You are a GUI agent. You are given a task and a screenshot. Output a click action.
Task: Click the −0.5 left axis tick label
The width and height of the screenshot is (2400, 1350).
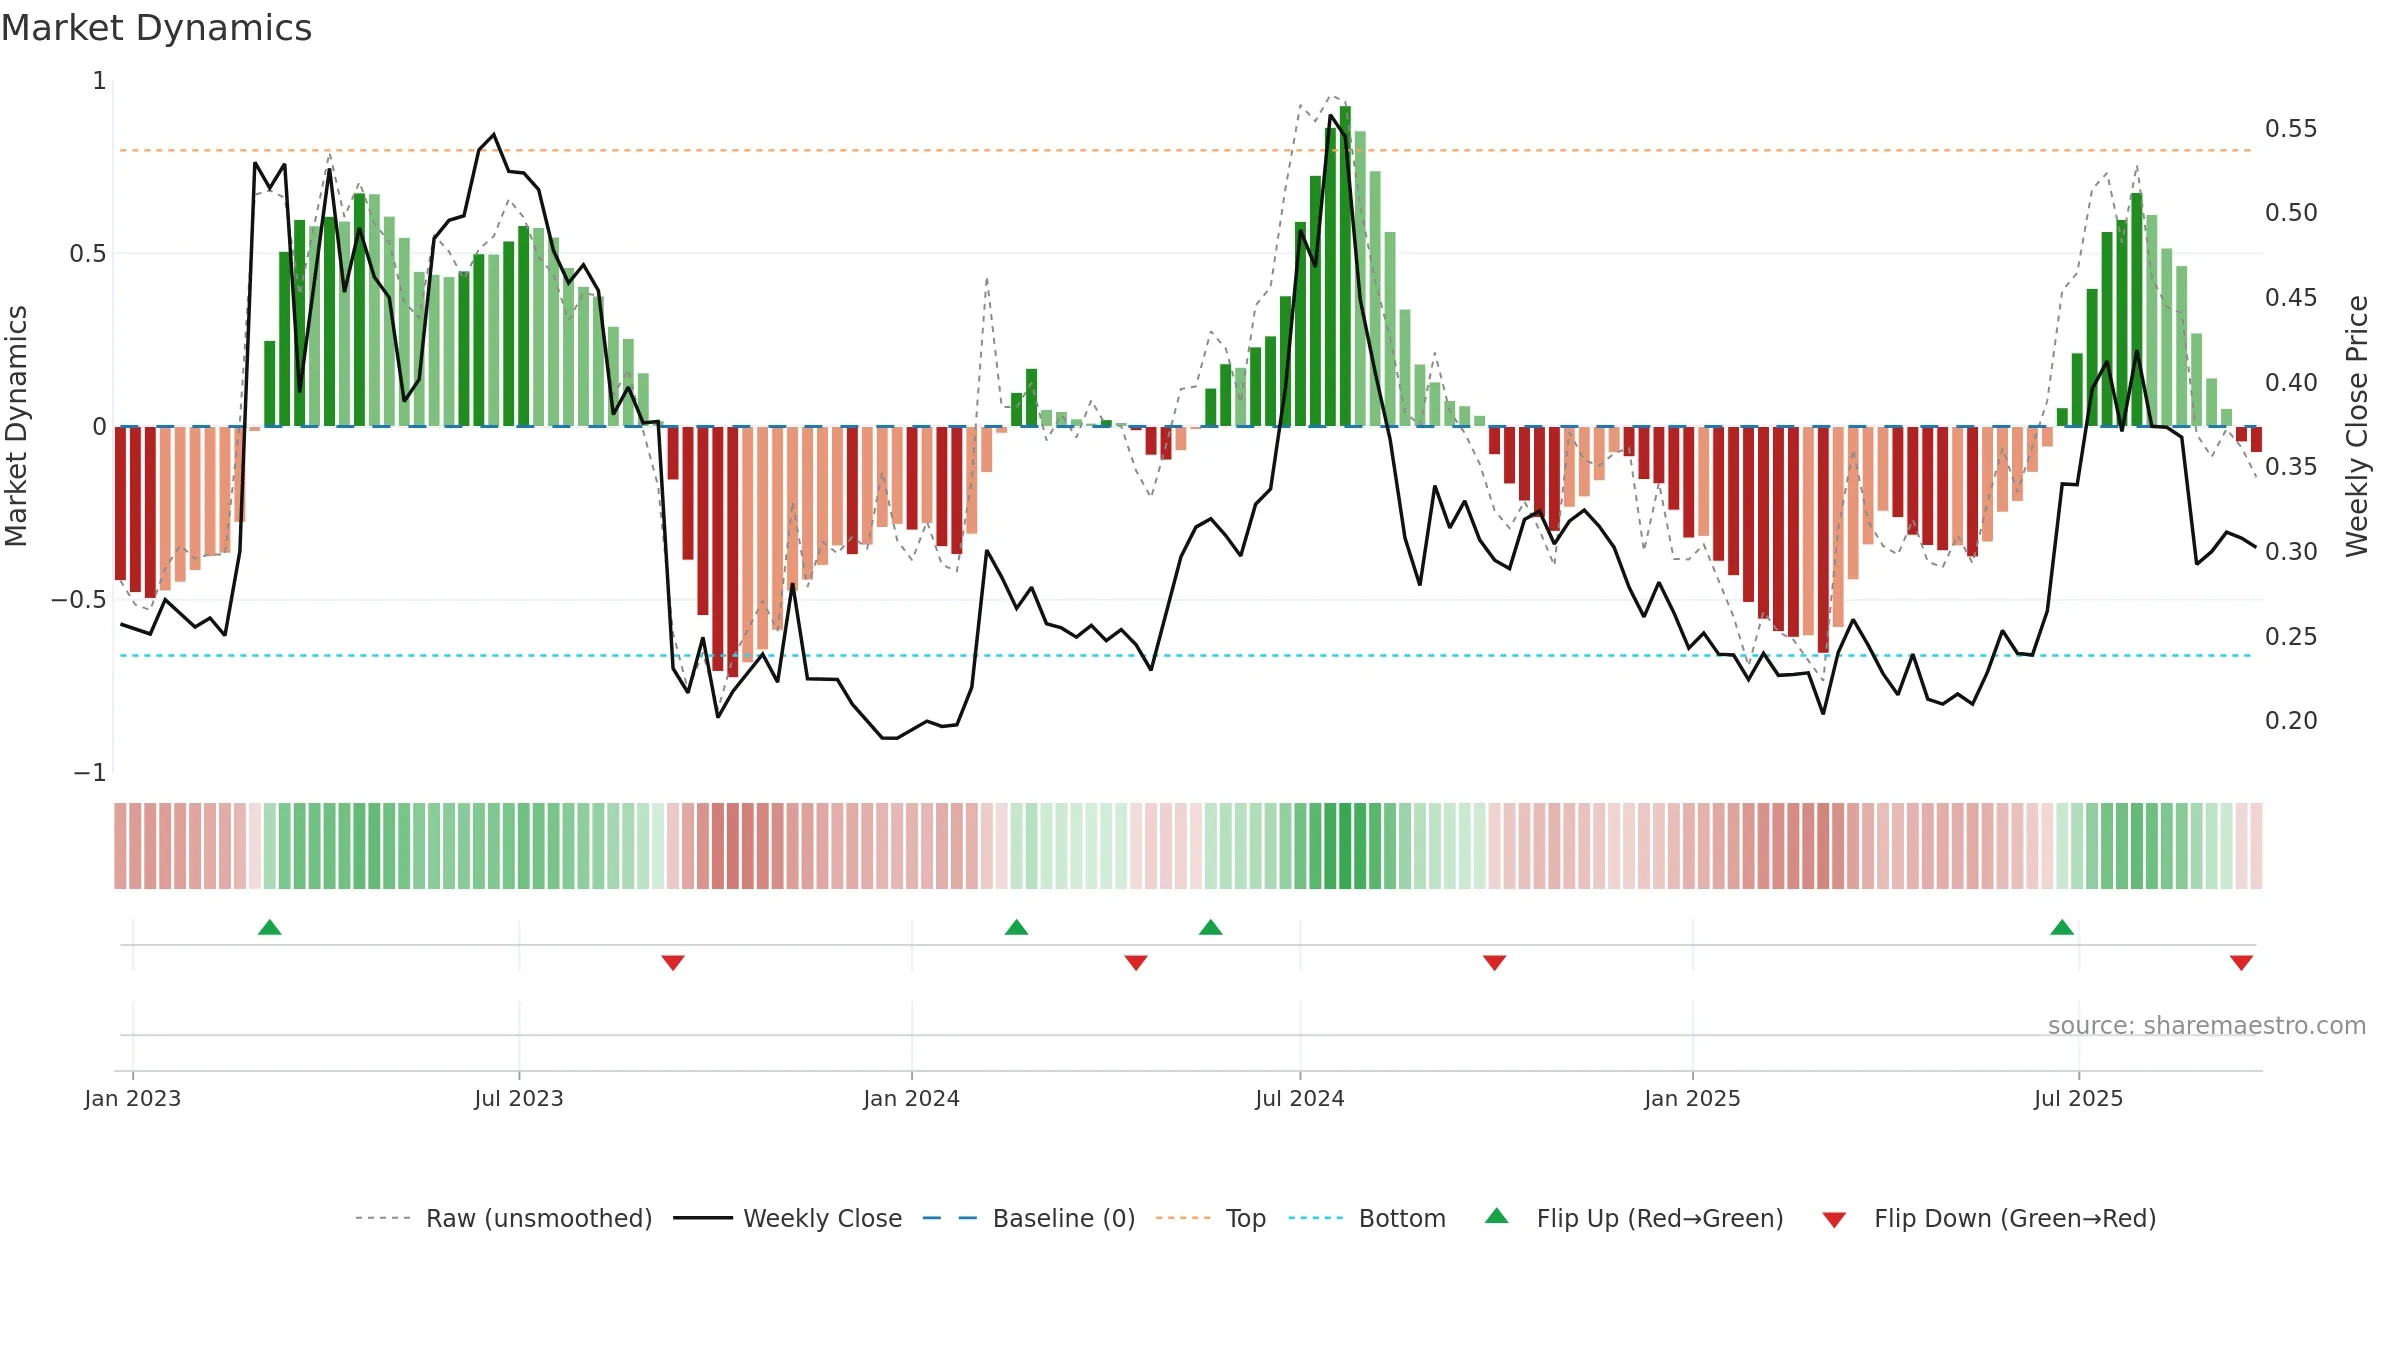coord(79,600)
